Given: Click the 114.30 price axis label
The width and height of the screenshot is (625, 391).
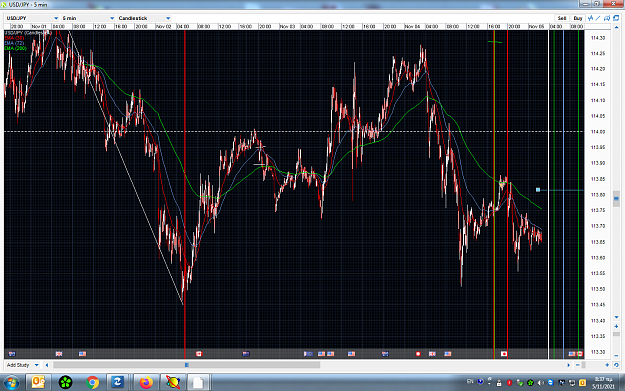Looking at the screenshot, I should pyautogui.click(x=598, y=38).
